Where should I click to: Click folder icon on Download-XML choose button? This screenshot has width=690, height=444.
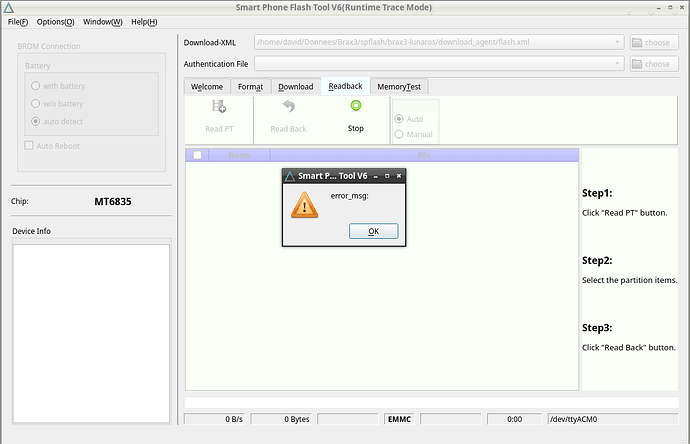coord(637,43)
